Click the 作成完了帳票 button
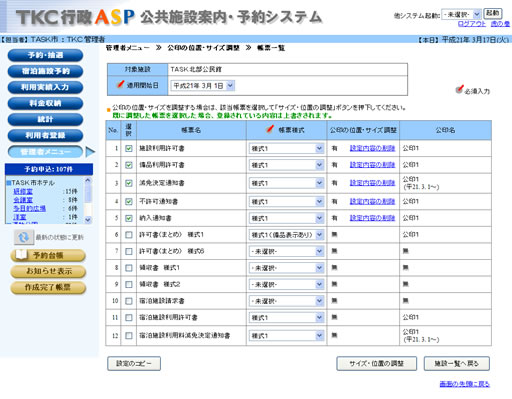 pos(48,287)
